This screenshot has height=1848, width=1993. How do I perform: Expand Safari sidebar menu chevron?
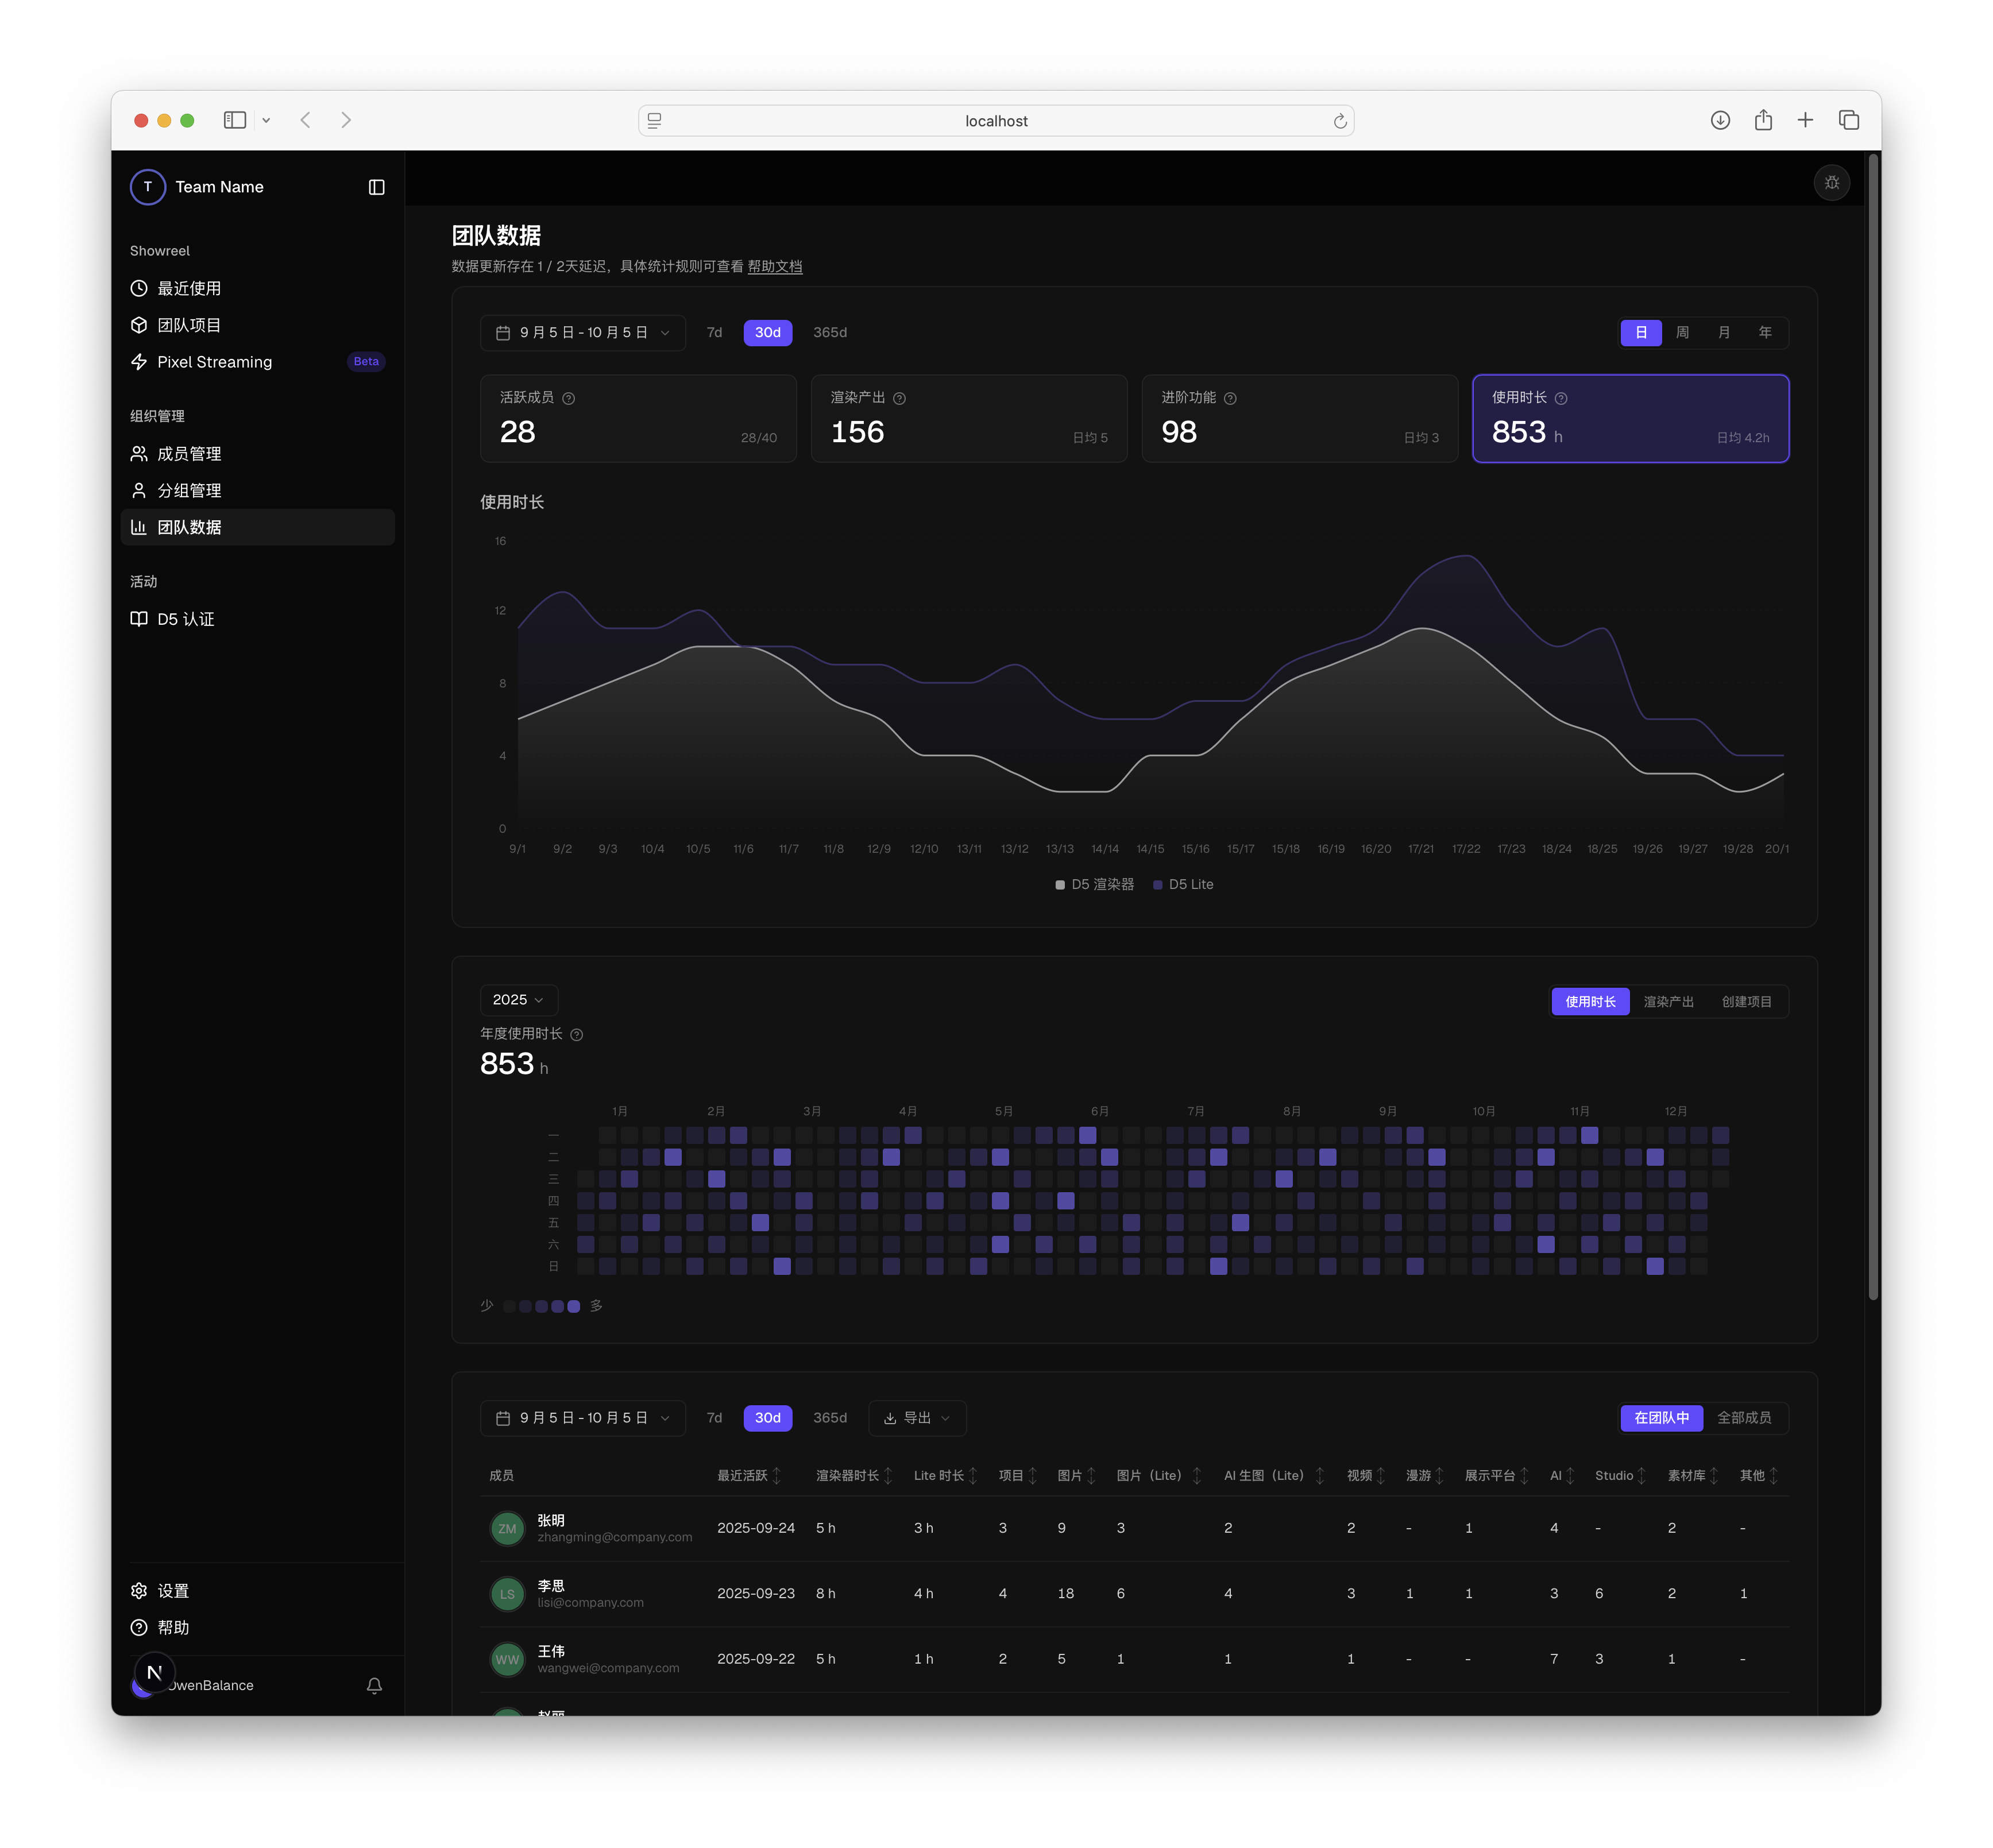[x=266, y=121]
